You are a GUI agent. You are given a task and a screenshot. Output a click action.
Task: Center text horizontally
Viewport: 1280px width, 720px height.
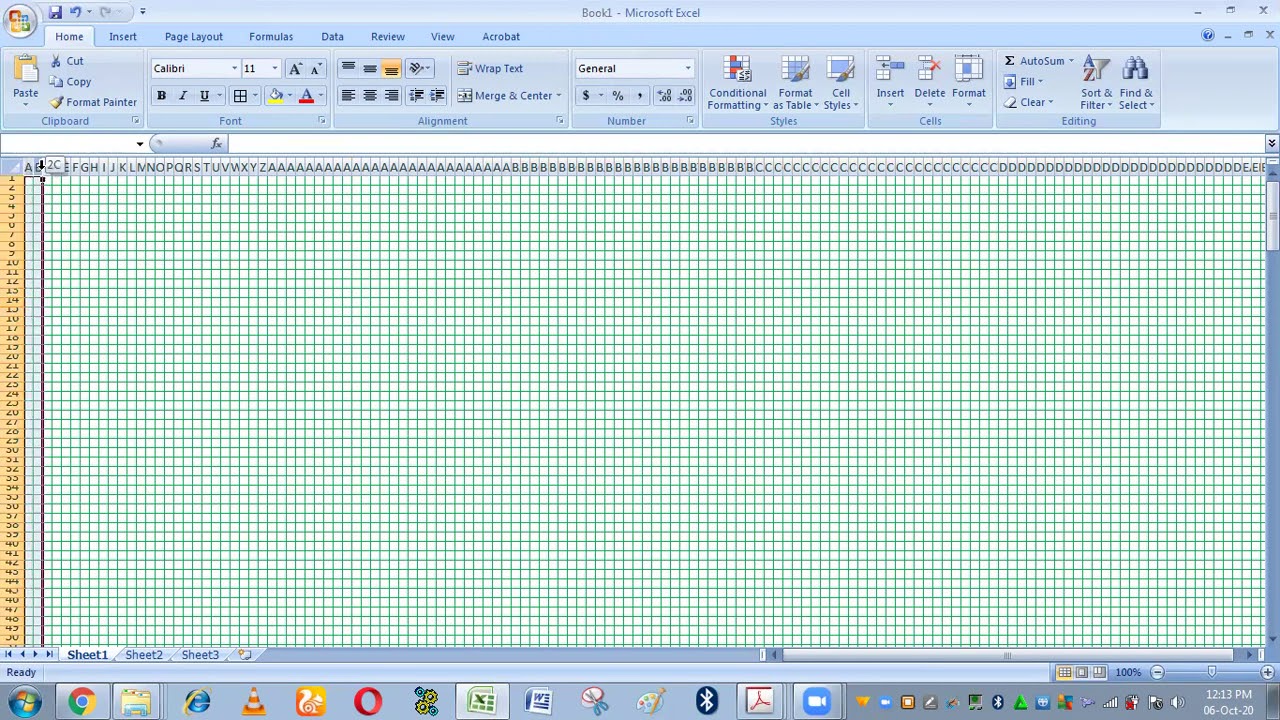(370, 96)
